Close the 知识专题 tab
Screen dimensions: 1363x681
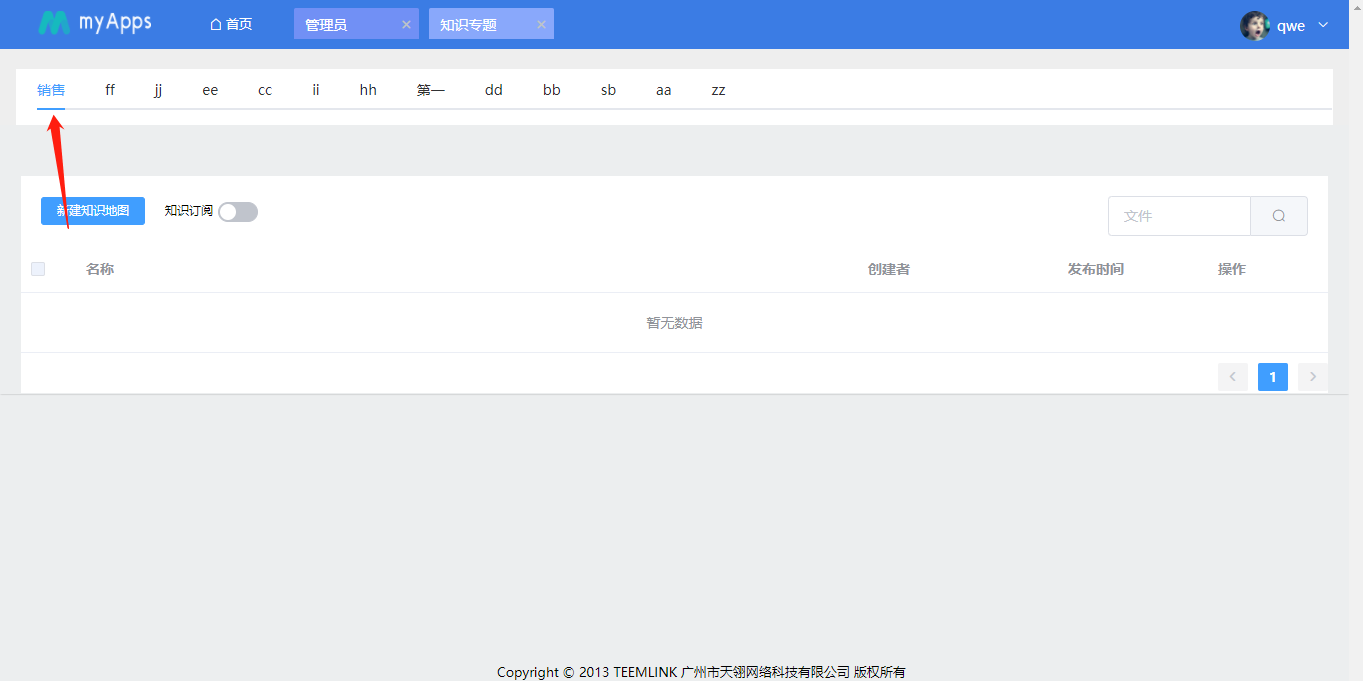tap(541, 24)
